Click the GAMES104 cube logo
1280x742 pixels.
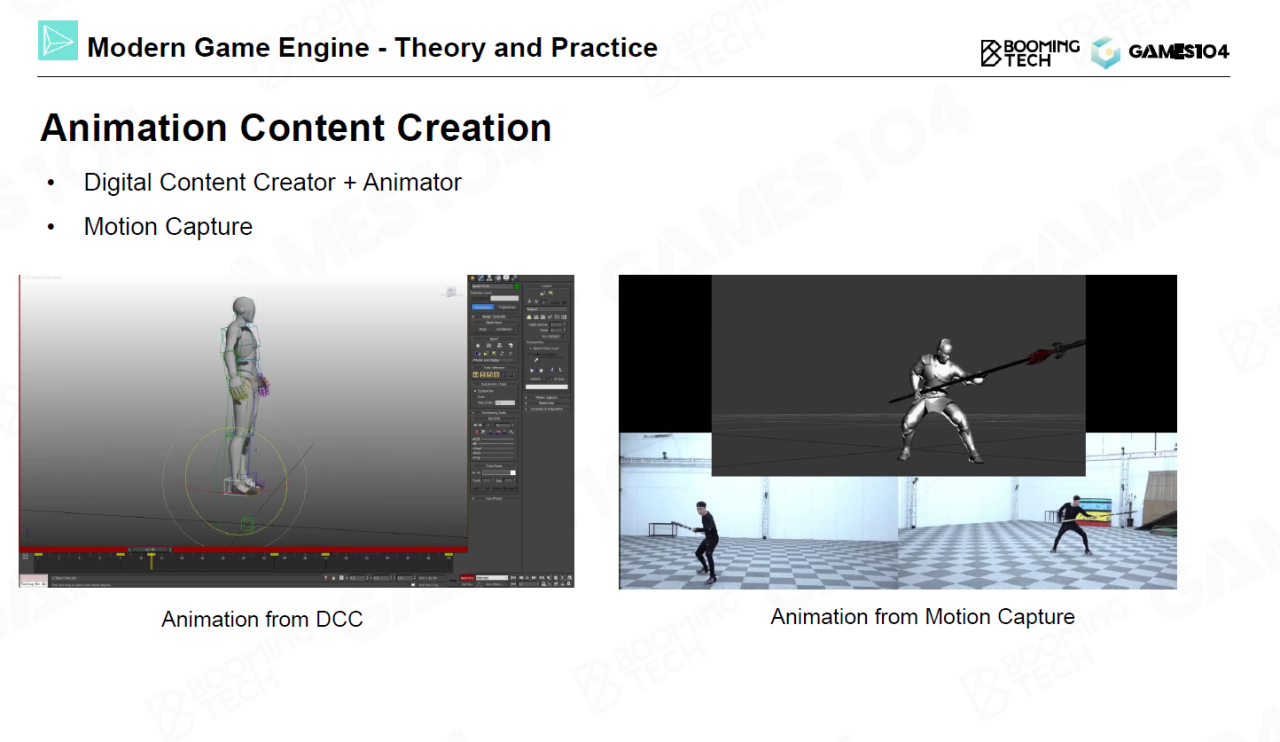[x=1105, y=52]
